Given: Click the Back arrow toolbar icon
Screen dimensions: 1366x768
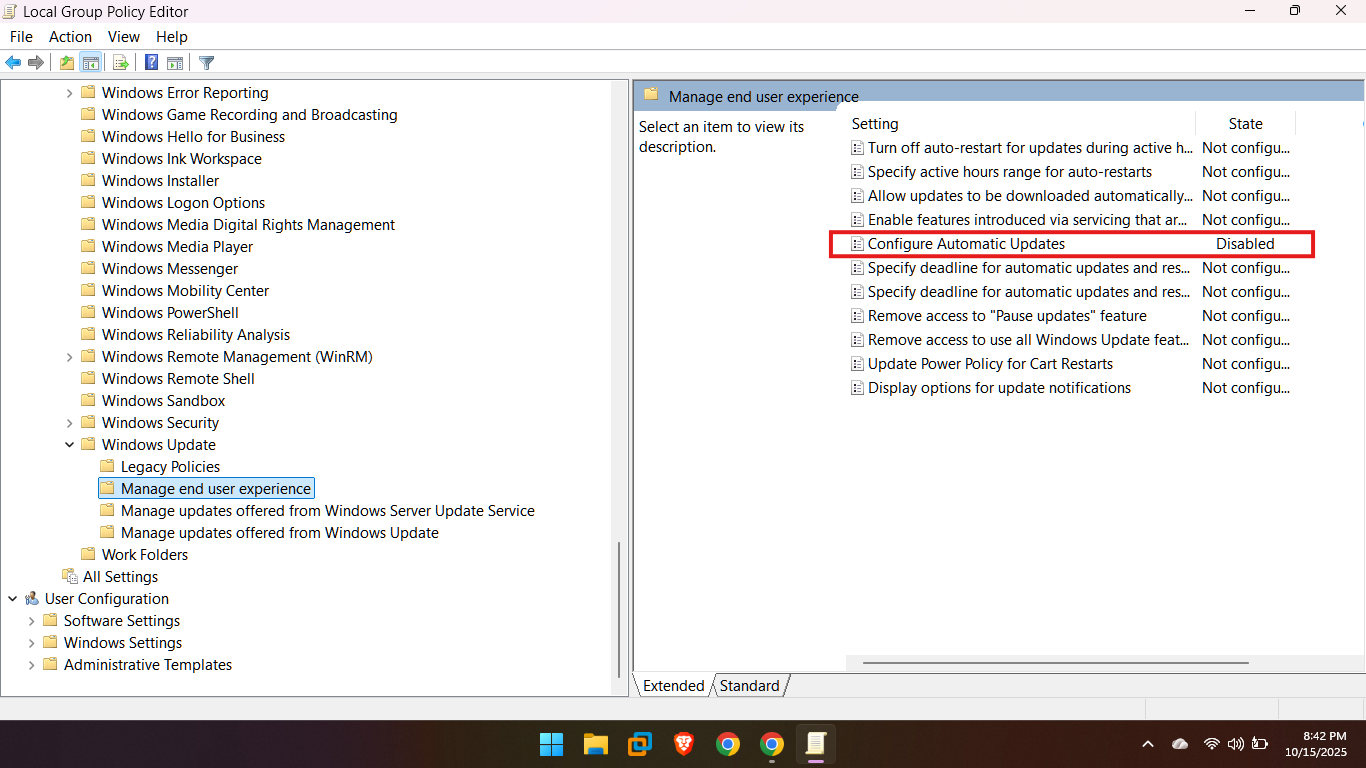Looking at the screenshot, I should pyautogui.click(x=13, y=63).
